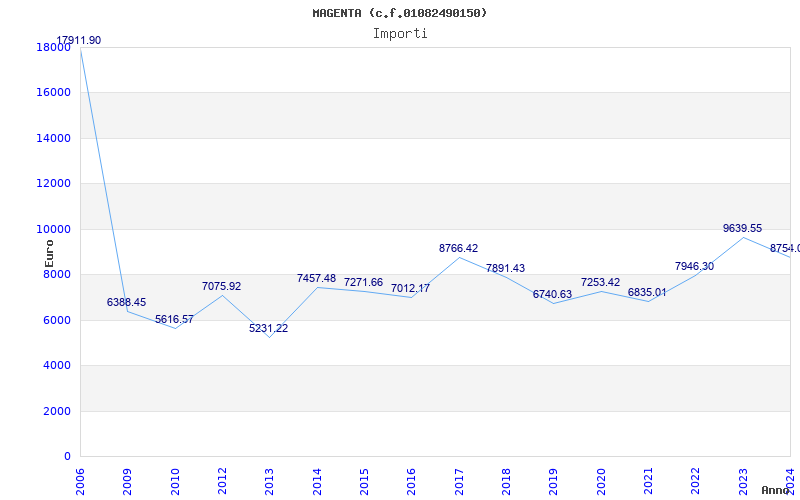800x500 pixels.
Task: Click the 12000 y-axis tick label
Action: pos(53,183)
